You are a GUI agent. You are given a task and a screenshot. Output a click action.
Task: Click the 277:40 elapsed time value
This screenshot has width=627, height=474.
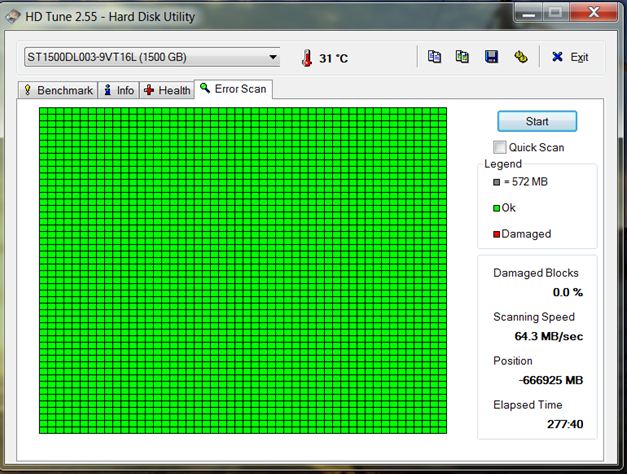(565, 424)
